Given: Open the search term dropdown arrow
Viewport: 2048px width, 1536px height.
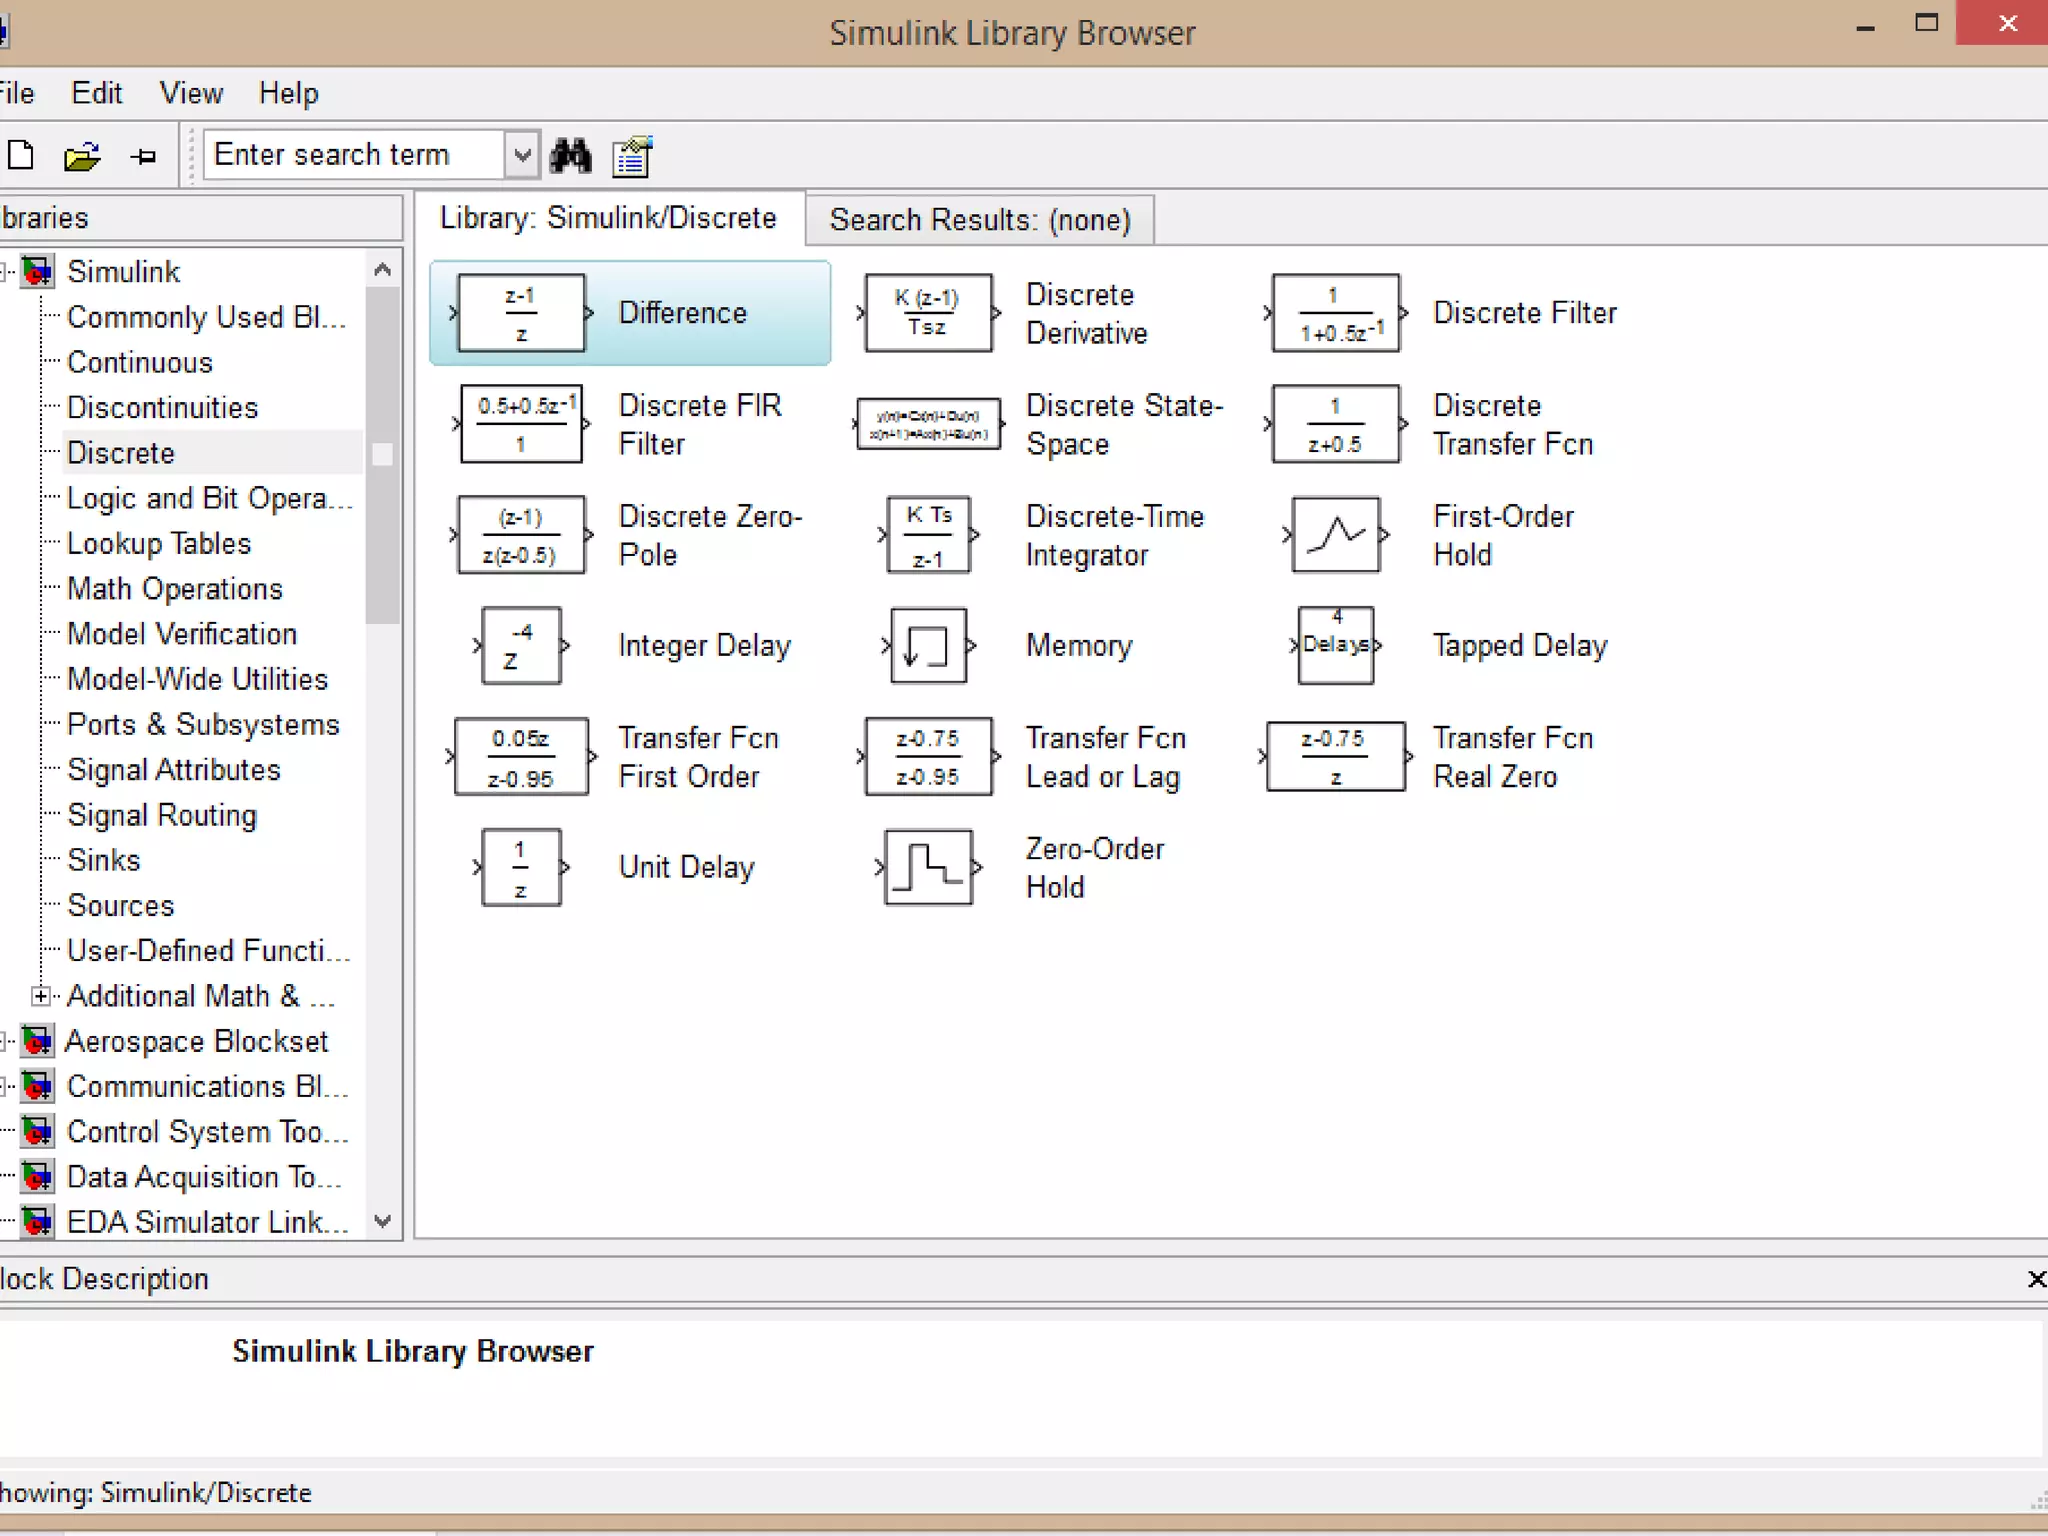Looking at the screenshot, I should coord(521,156).
